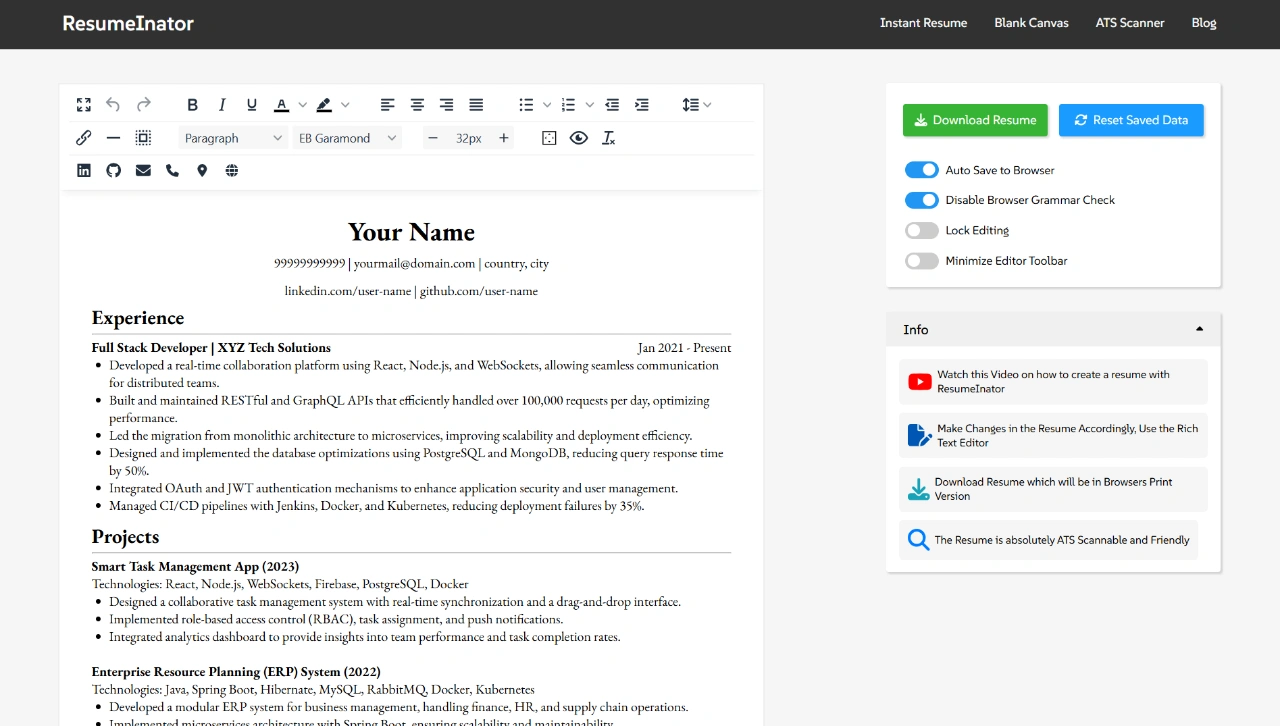Open the line spacing dropdown
Screen dimensions: 1280x726
point(696,105)
